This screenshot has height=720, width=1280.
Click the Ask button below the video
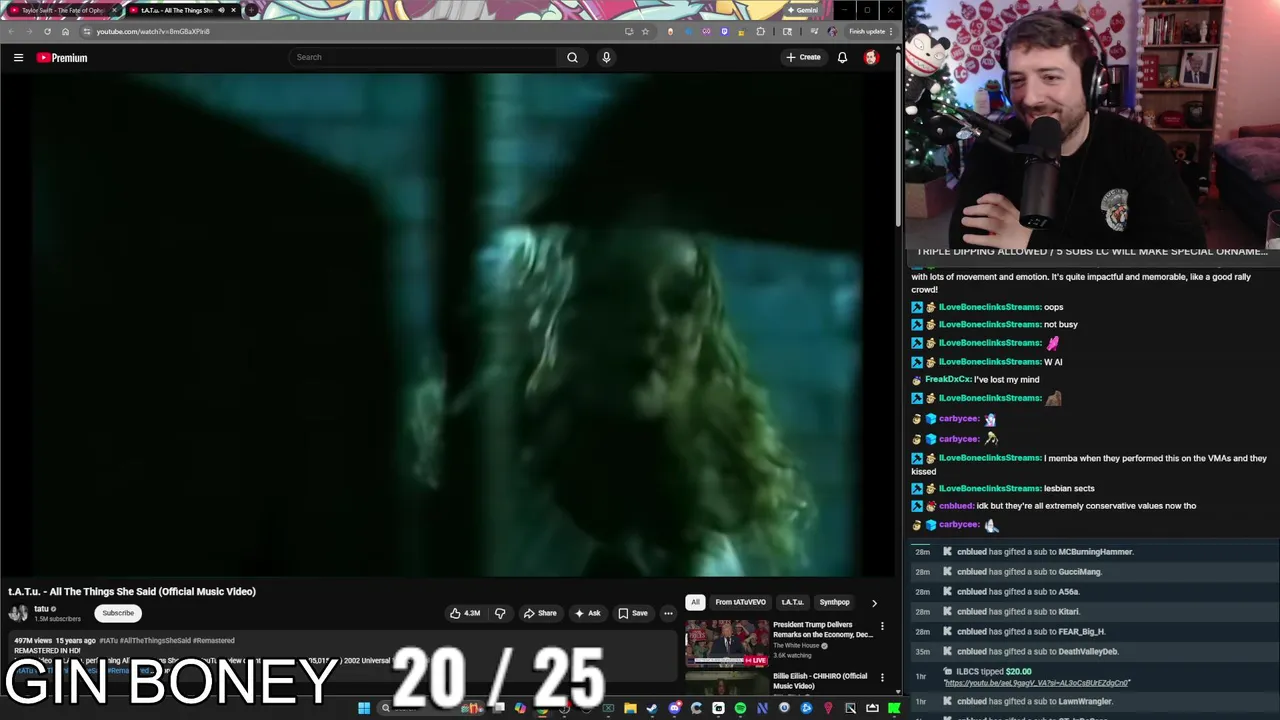(587, 613)
